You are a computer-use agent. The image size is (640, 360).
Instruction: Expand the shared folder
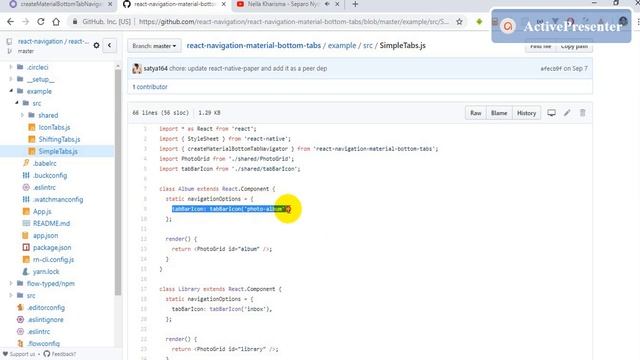pos(22,115)
